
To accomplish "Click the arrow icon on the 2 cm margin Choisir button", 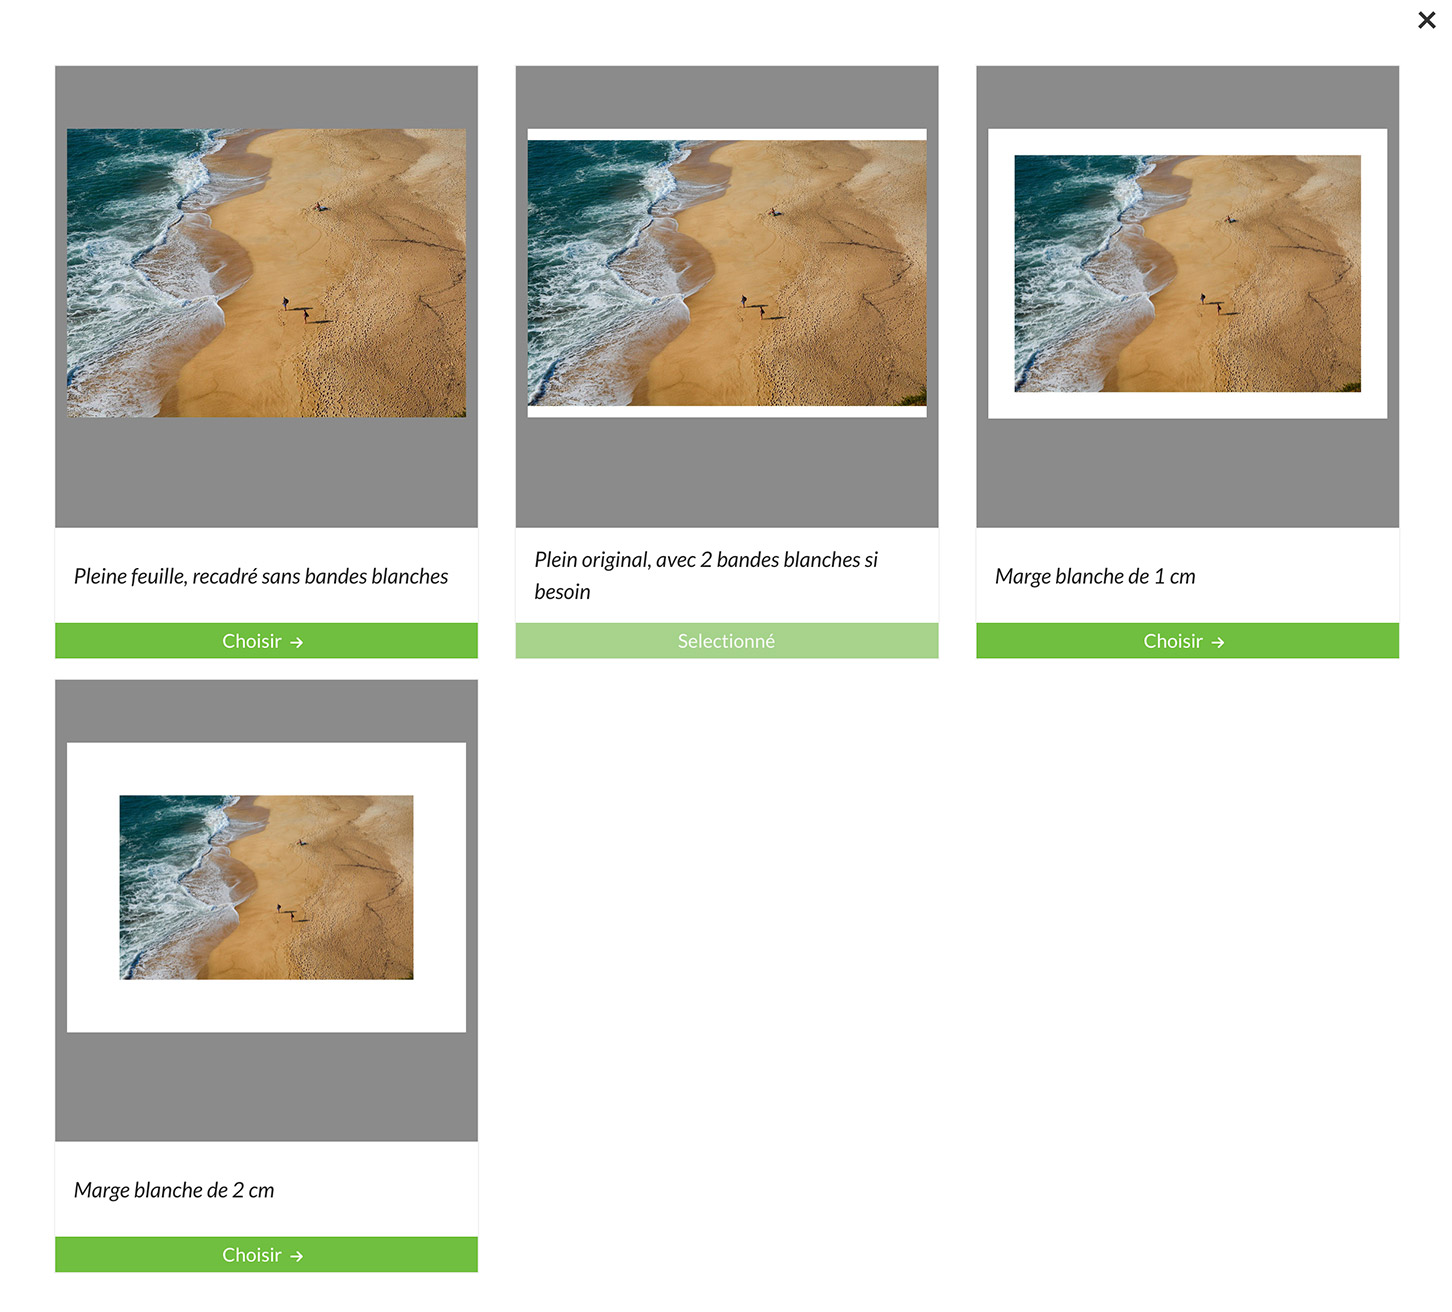I will 296,1256.
